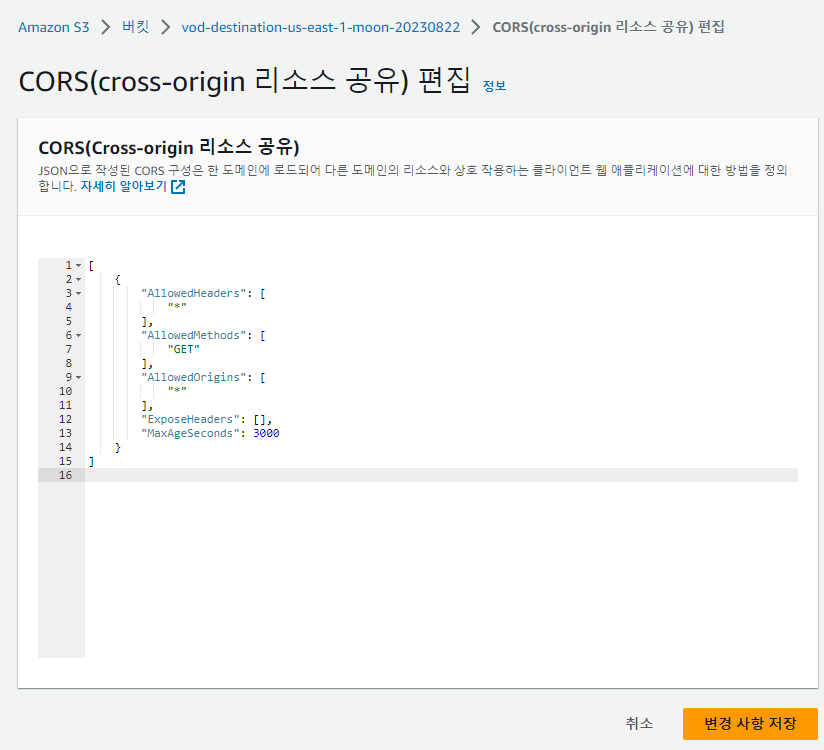The height and width of the screenshot is (750, 824).
Task: Collapse AllowedOrigins fold arrow on line 9
Action: tap(78, 377)
